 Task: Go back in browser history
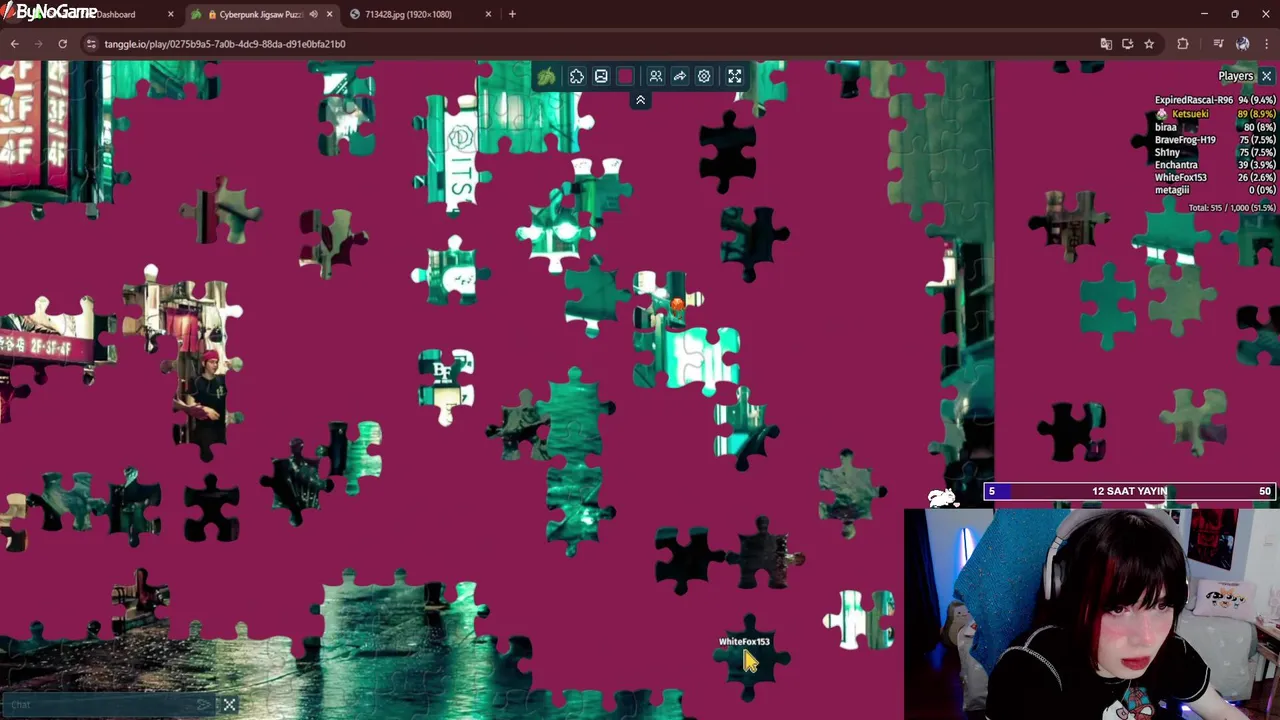[14, 44]
